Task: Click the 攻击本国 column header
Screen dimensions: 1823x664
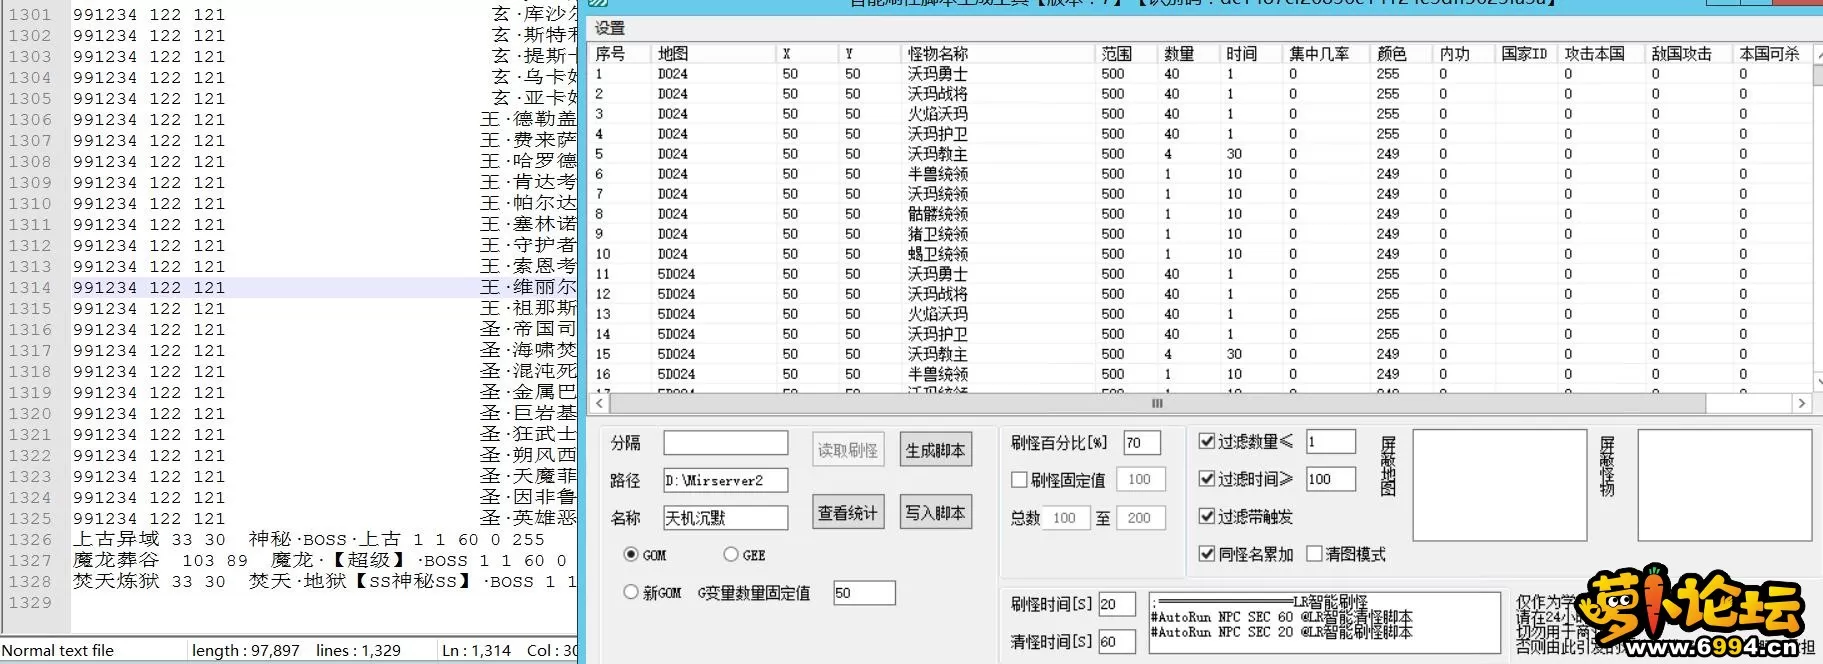Action: click(1602, 54)
